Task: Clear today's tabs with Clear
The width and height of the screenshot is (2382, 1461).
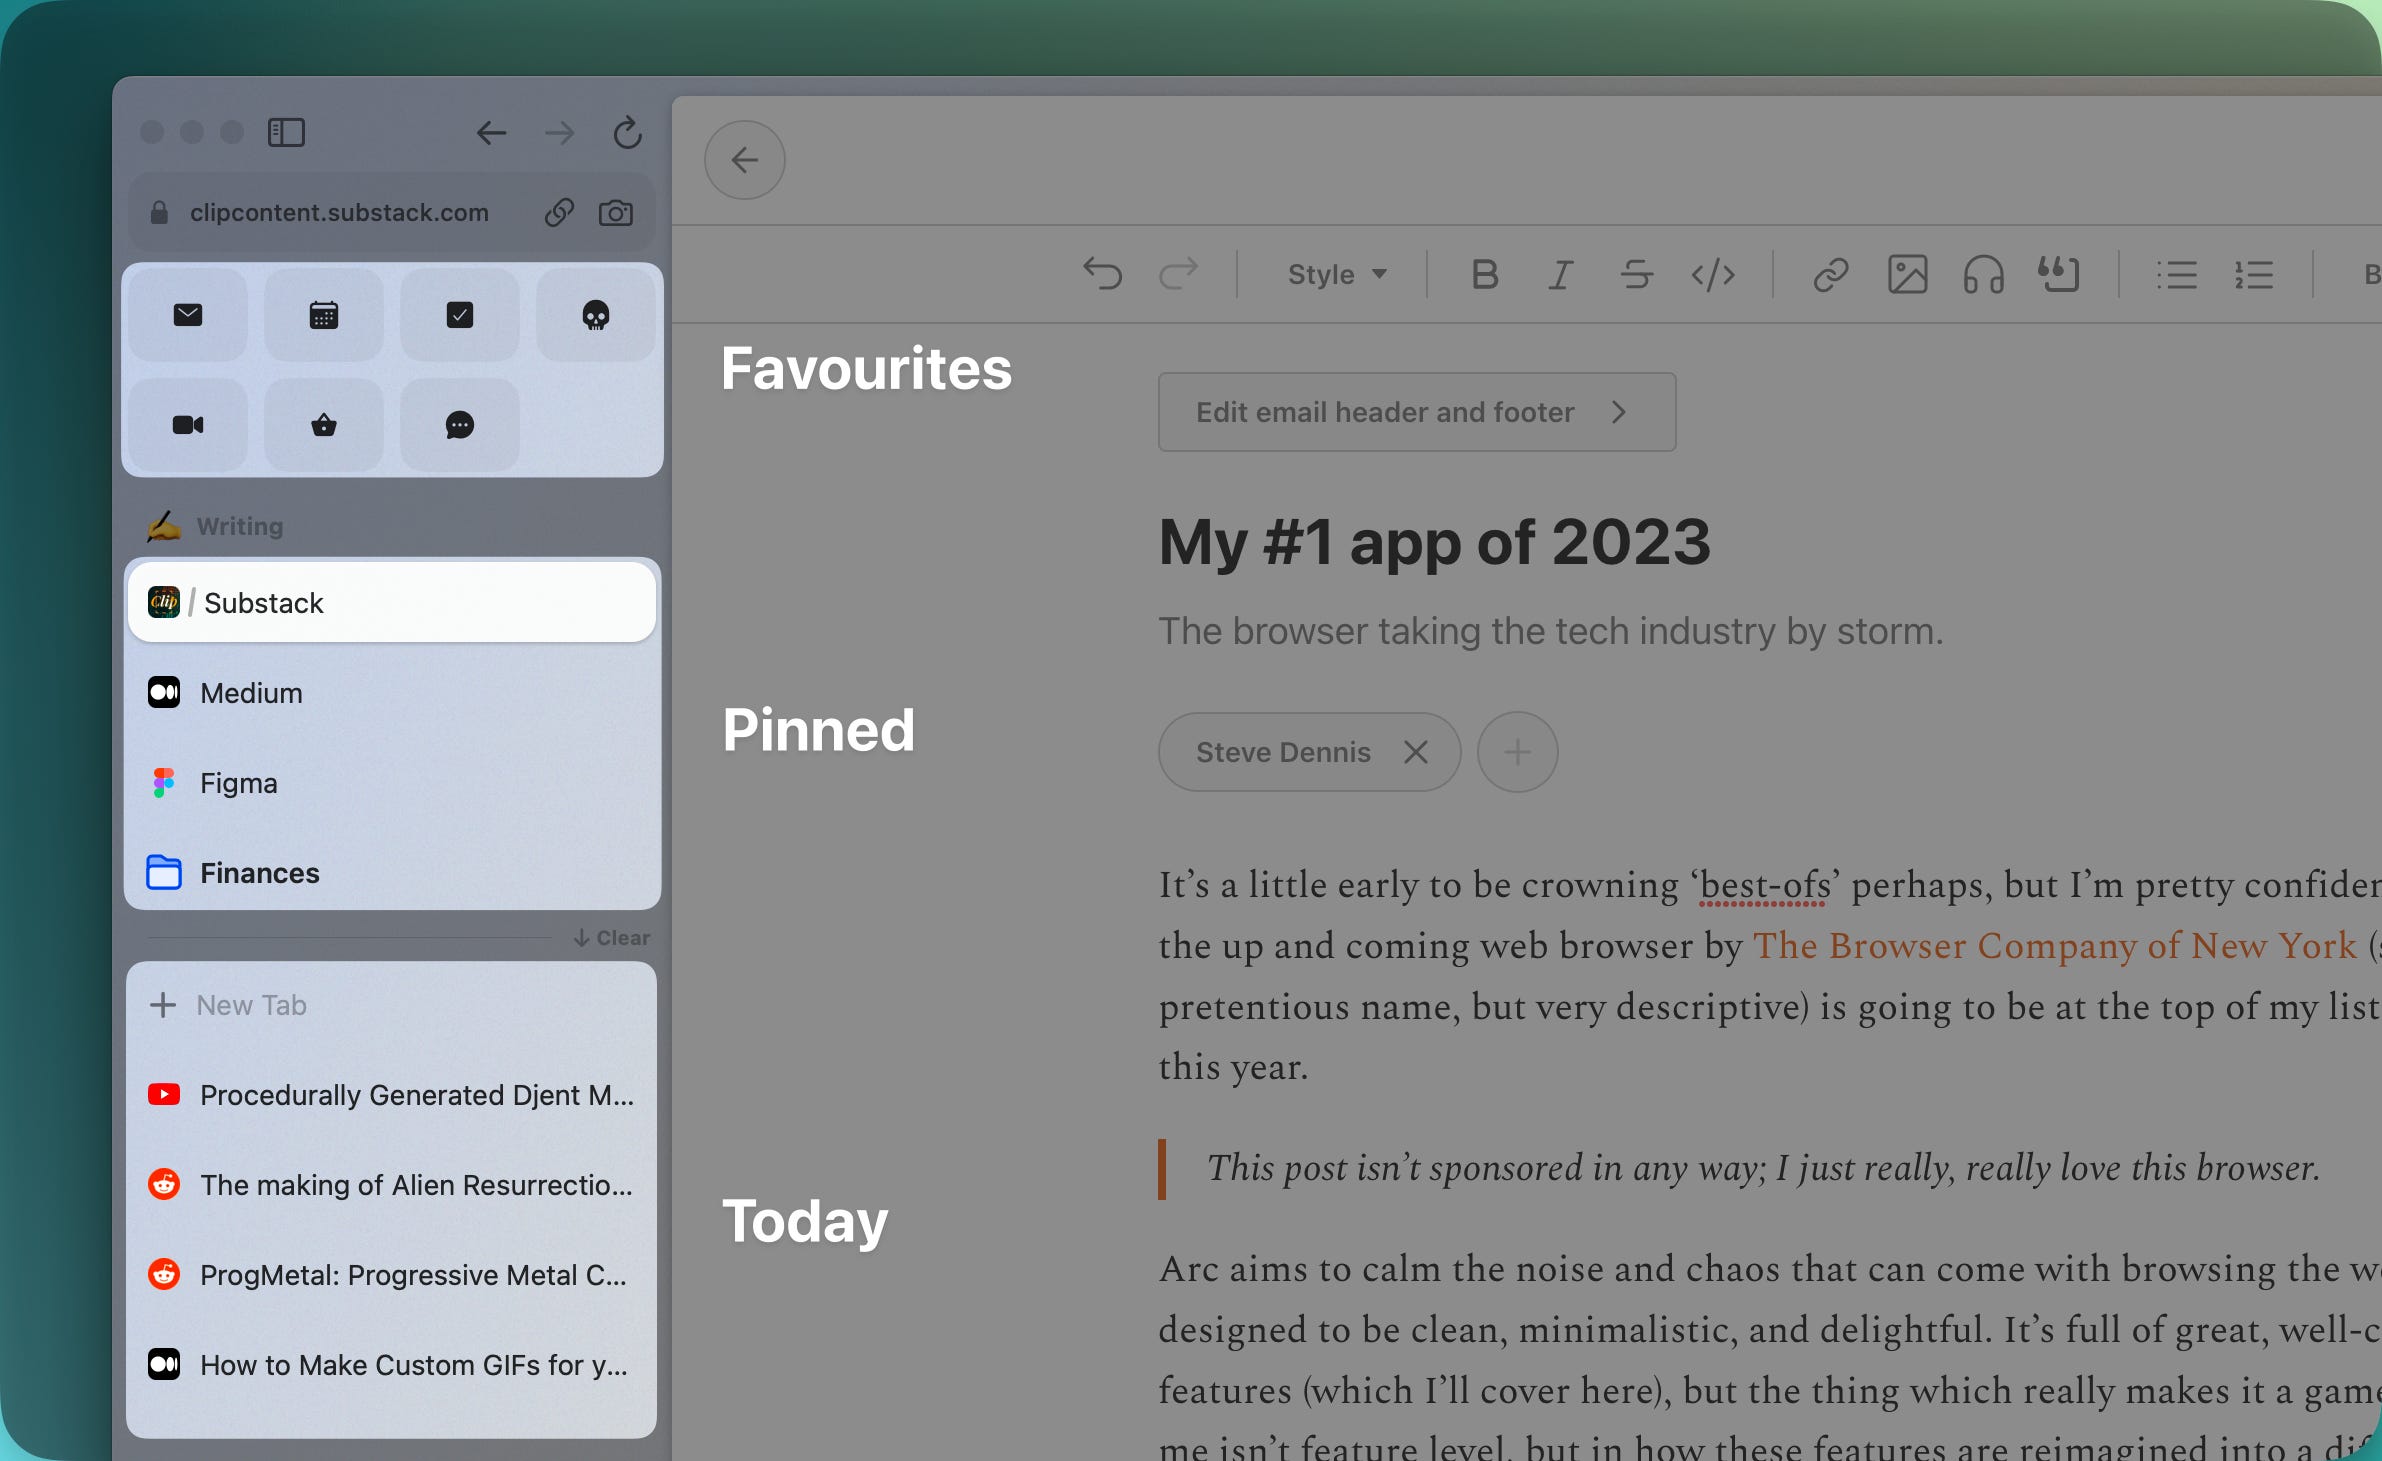Action: coord(612,938)
